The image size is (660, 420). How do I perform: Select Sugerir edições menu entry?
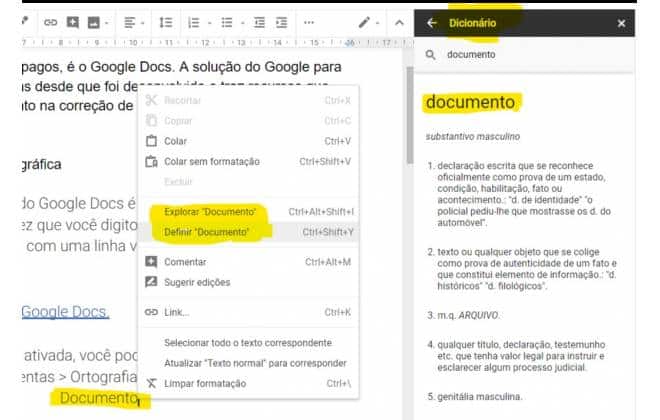(x=248, y=282)
